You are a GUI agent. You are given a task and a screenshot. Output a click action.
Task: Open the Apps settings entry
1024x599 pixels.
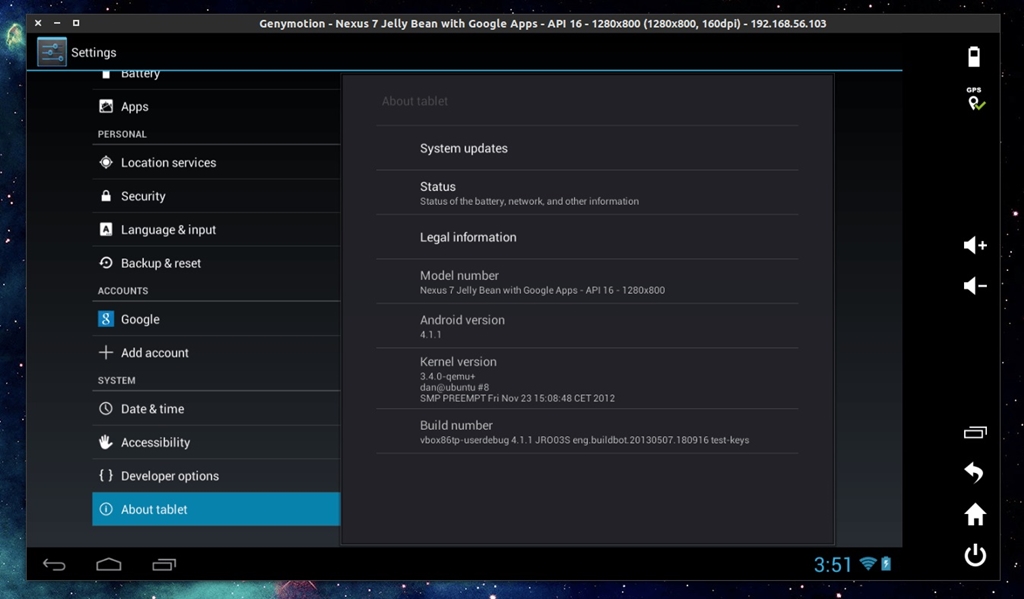pos(216,106)
